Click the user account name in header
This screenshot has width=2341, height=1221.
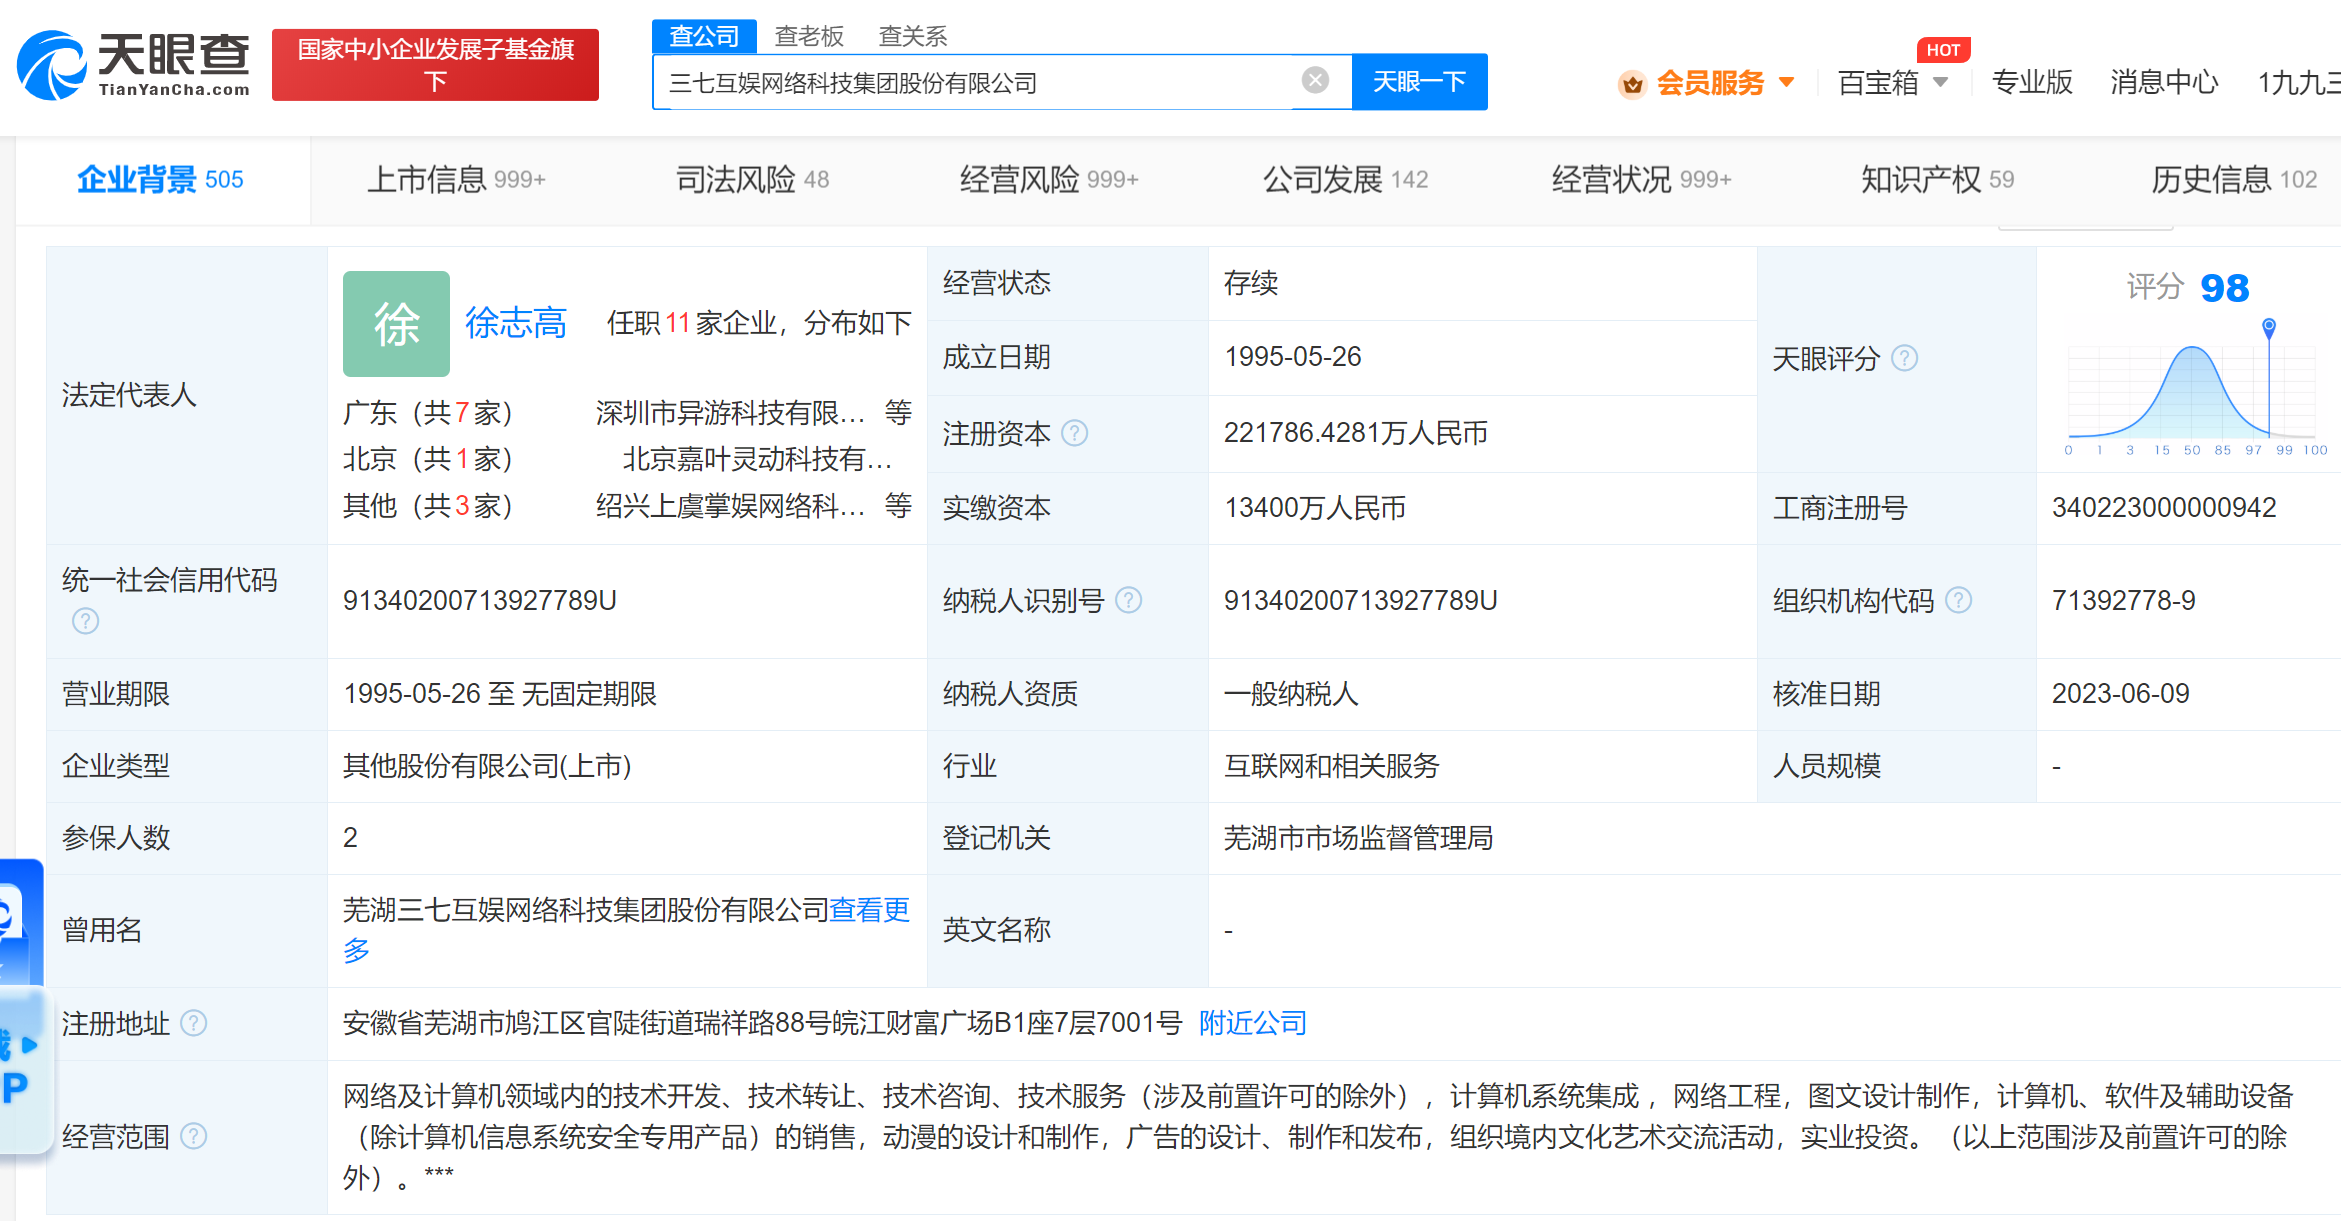pyautogui.click(x=2298, y=82)
